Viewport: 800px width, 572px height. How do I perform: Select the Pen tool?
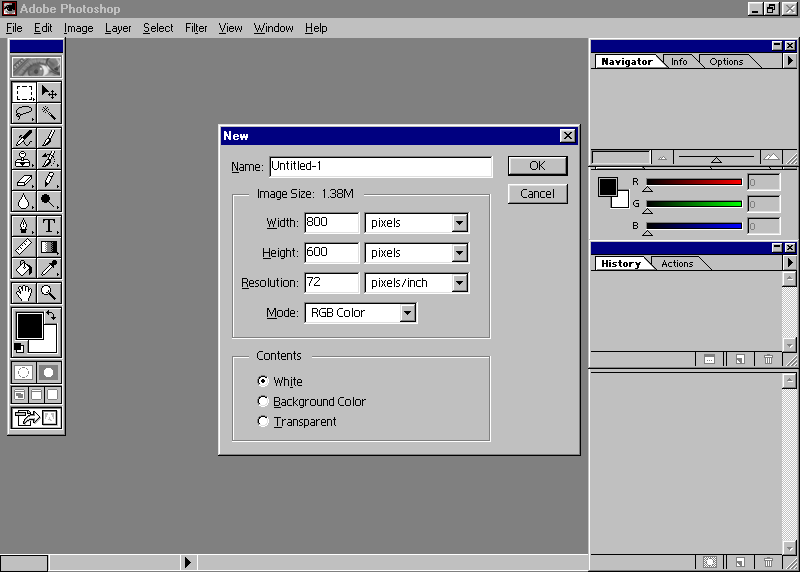click(24, 226)
